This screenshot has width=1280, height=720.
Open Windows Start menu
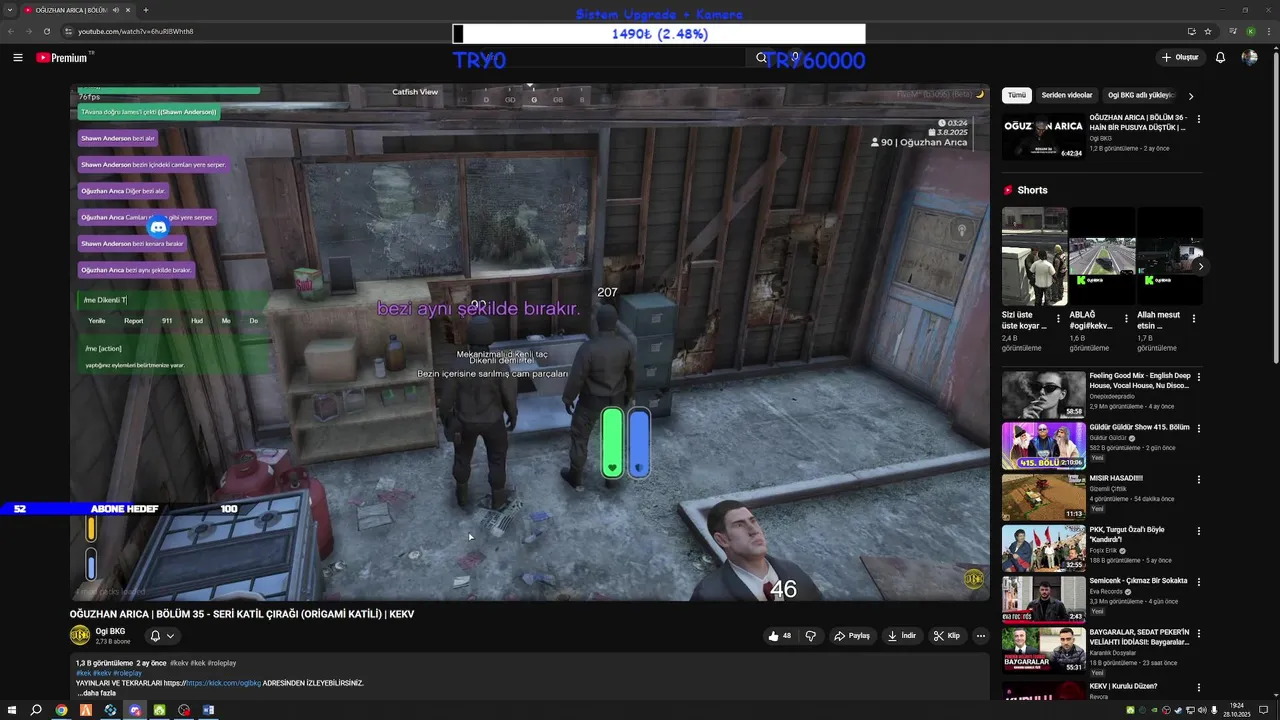[x=11, y=710]
